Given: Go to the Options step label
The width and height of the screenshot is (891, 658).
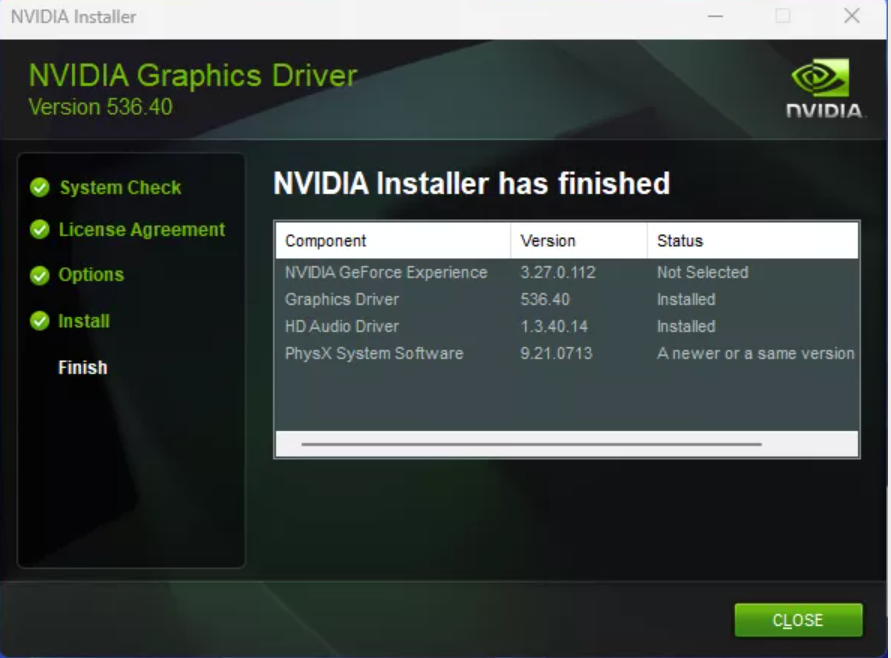Looking at the screenshot, I should (91, 275).
